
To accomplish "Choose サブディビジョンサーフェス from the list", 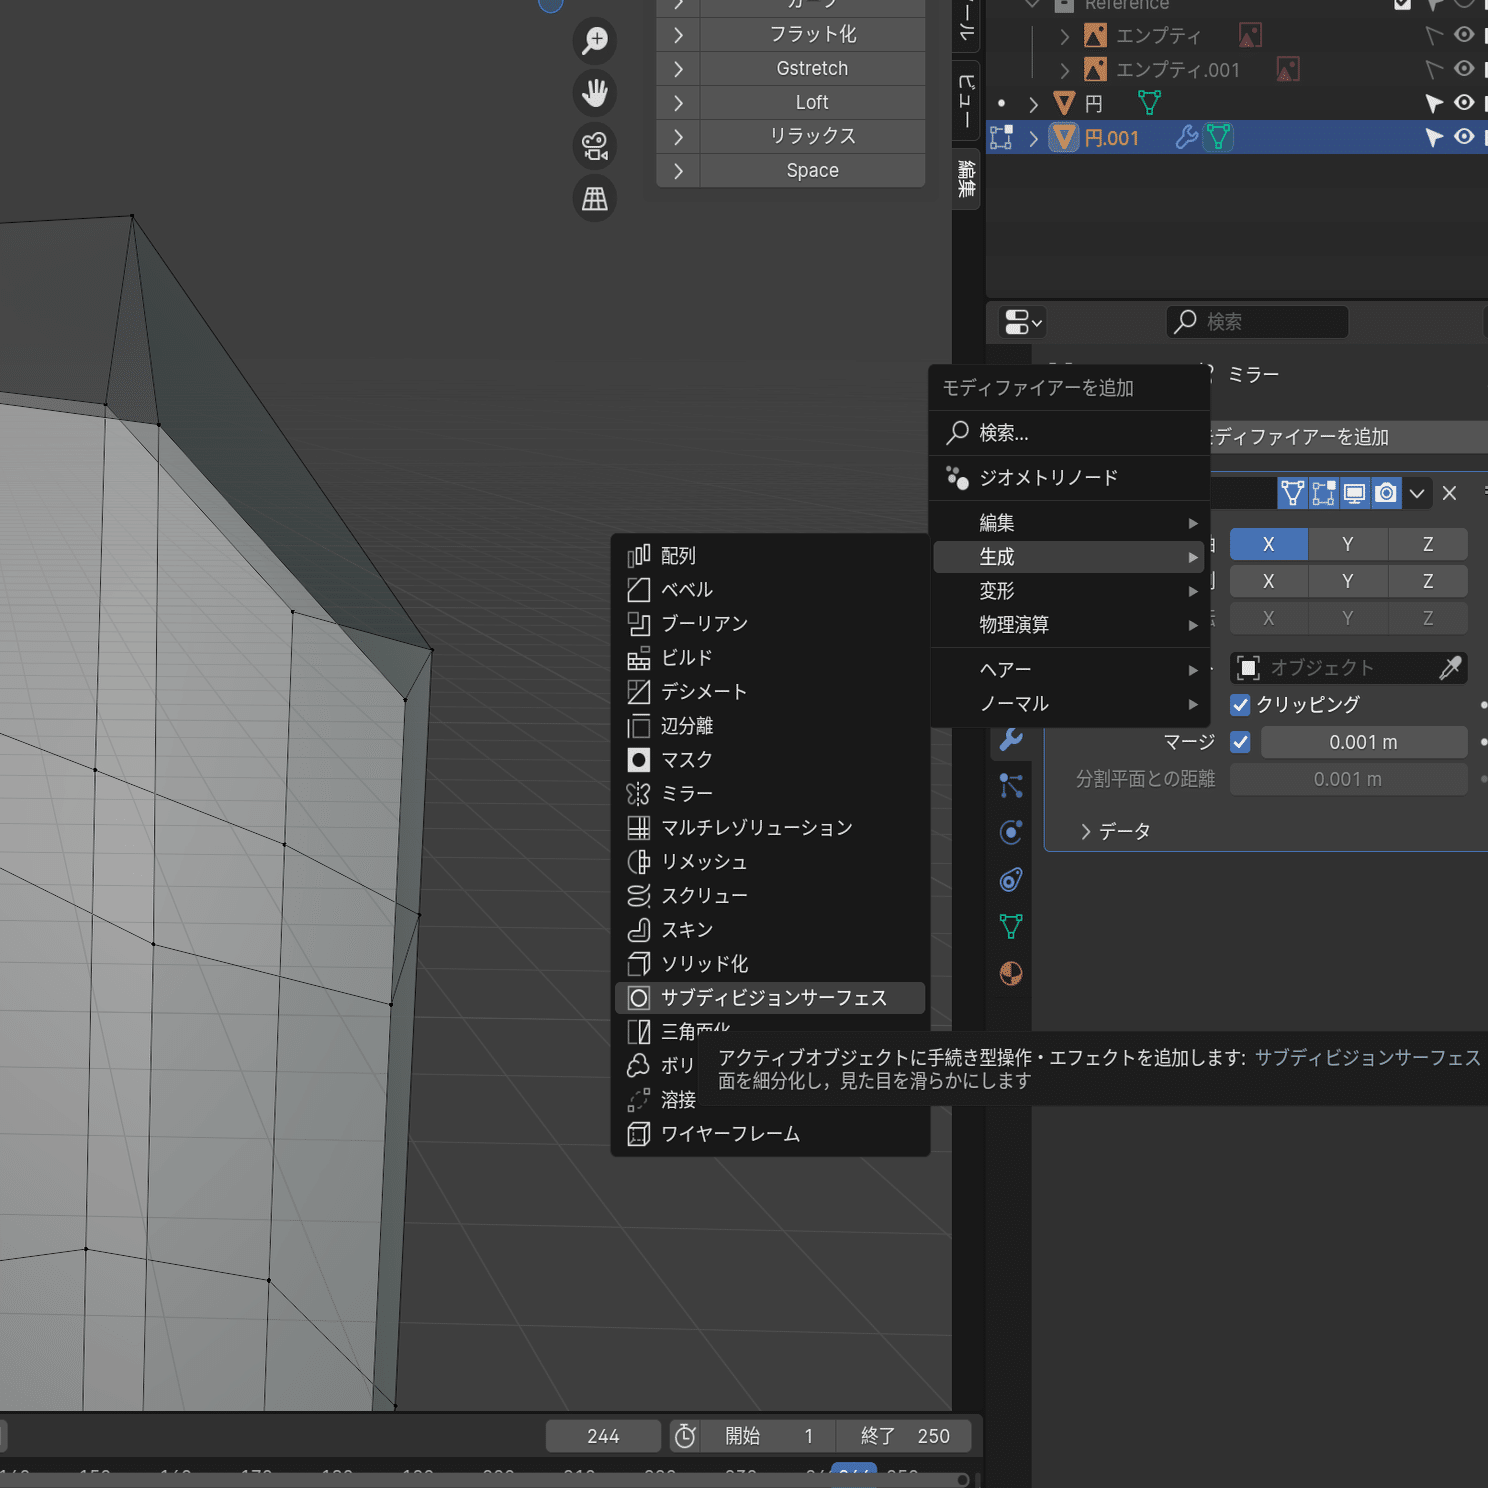I will 770,998.
